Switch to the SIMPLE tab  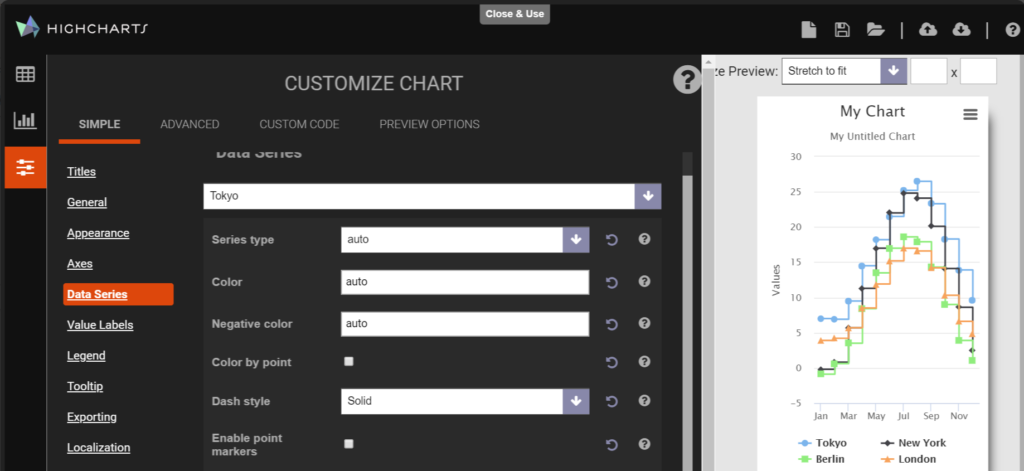99,124
